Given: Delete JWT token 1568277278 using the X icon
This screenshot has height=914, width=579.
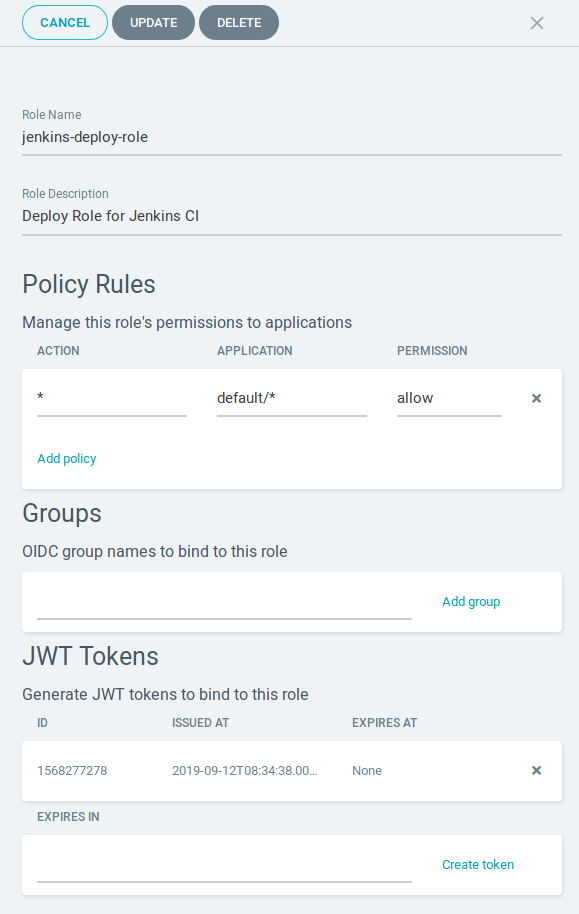Looking at the screenshot, I should [x=536, y=770].
